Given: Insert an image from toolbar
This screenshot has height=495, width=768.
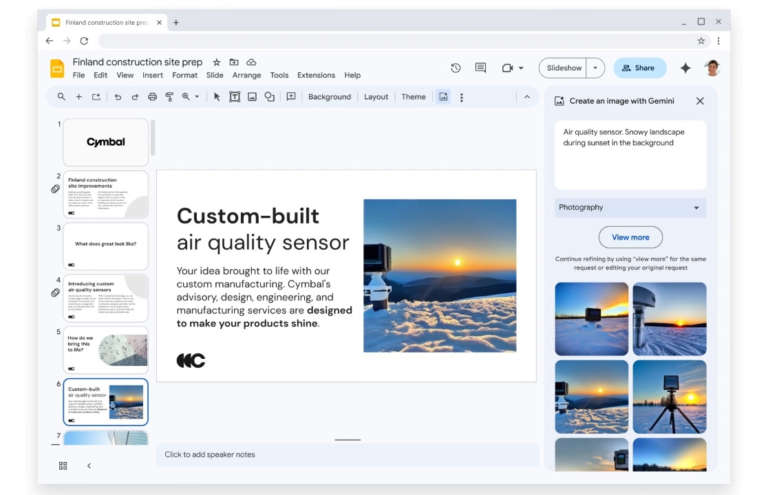Looking at the screenshot, I should (x=252, y=97).
